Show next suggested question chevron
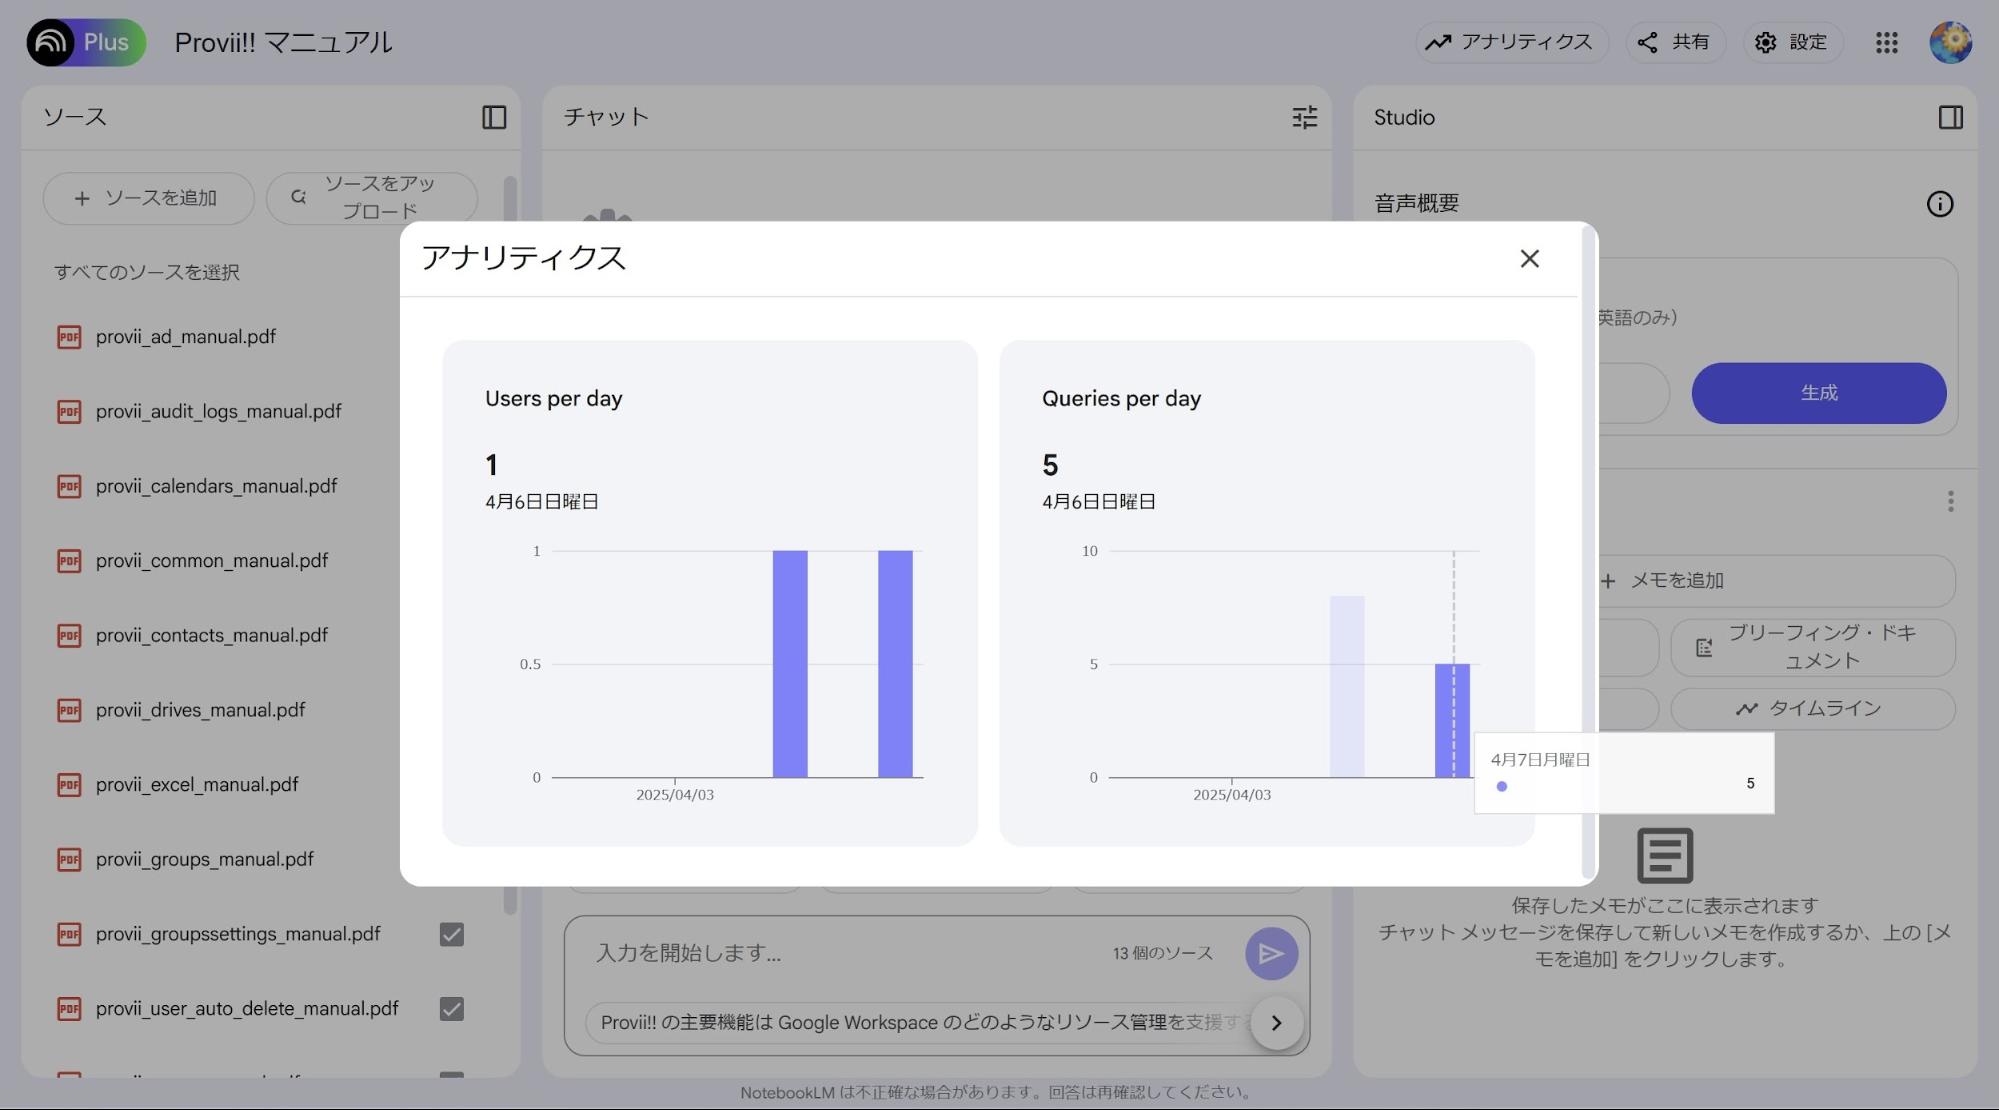The image size is (1999, 1110). (x=1276, y=1022)
